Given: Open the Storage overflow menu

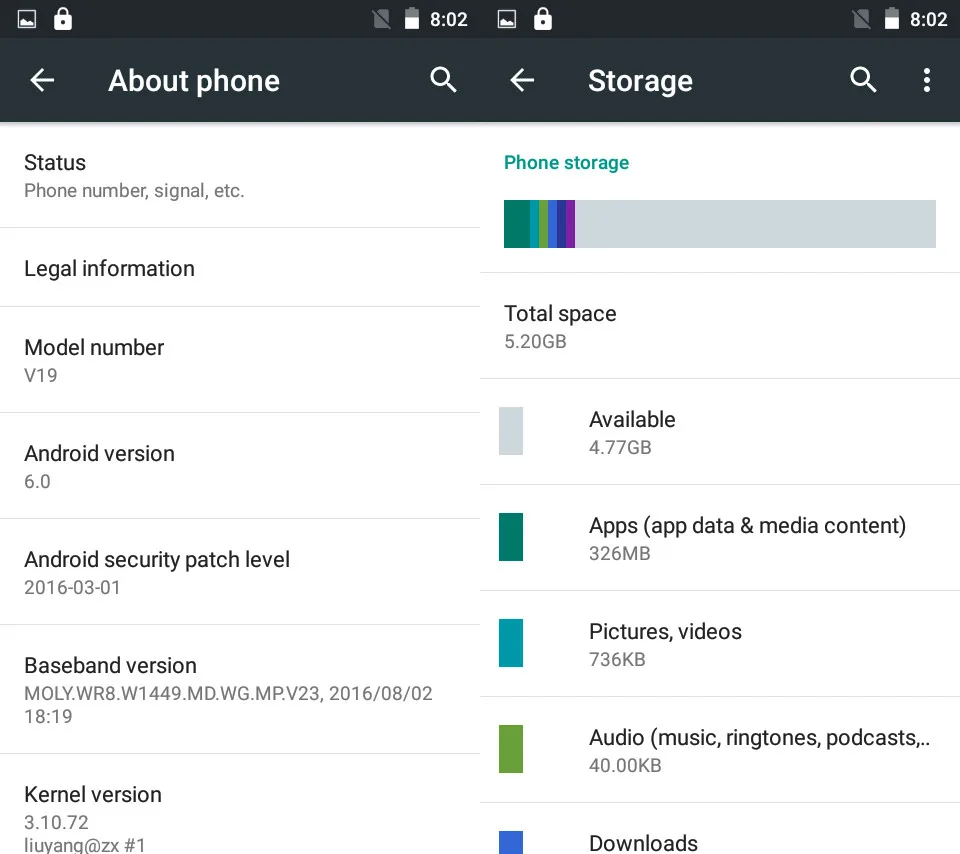Looking at the screenshot, I should point(927,80).
